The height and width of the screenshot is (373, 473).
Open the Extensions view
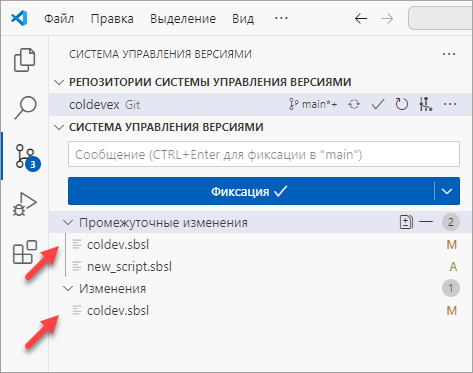click(x=25, y=252)
